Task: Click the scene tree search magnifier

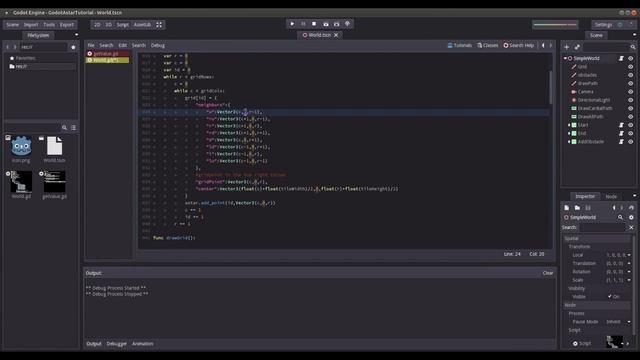Action: point(633,47)
